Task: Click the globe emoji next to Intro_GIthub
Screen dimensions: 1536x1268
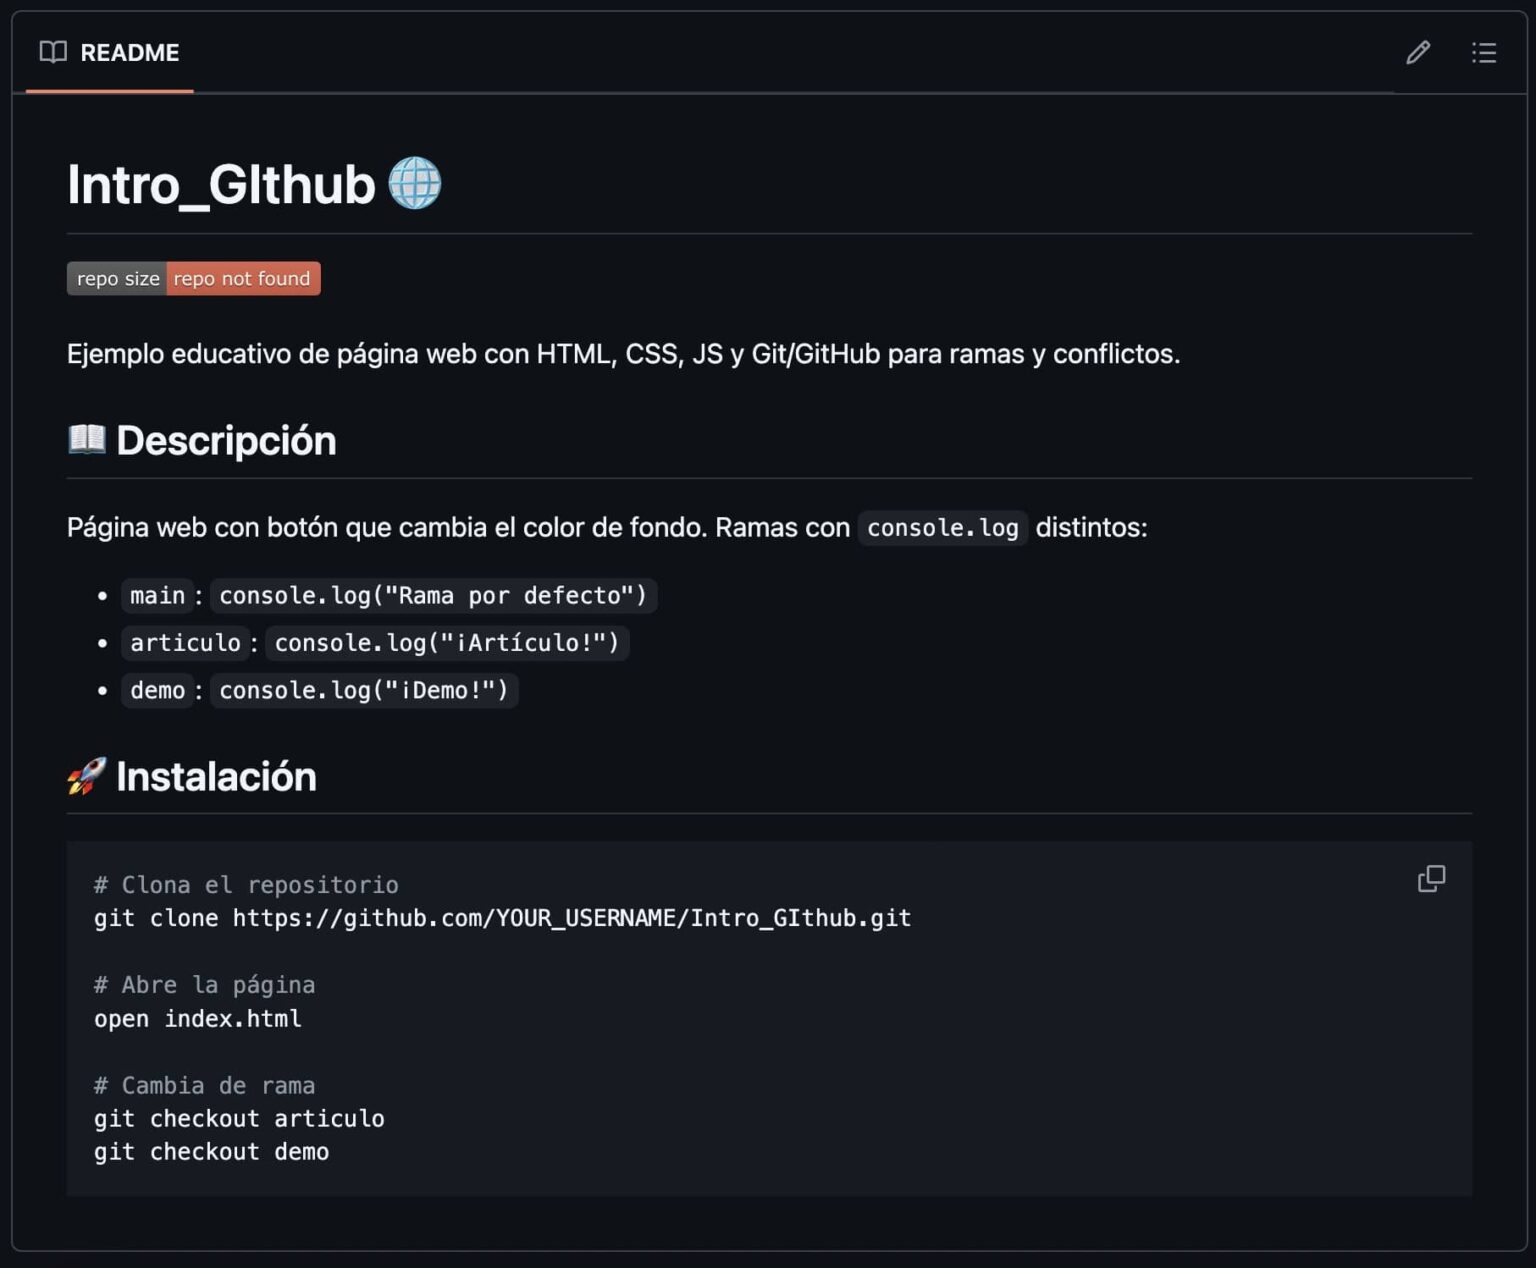Action: [416, 183]
